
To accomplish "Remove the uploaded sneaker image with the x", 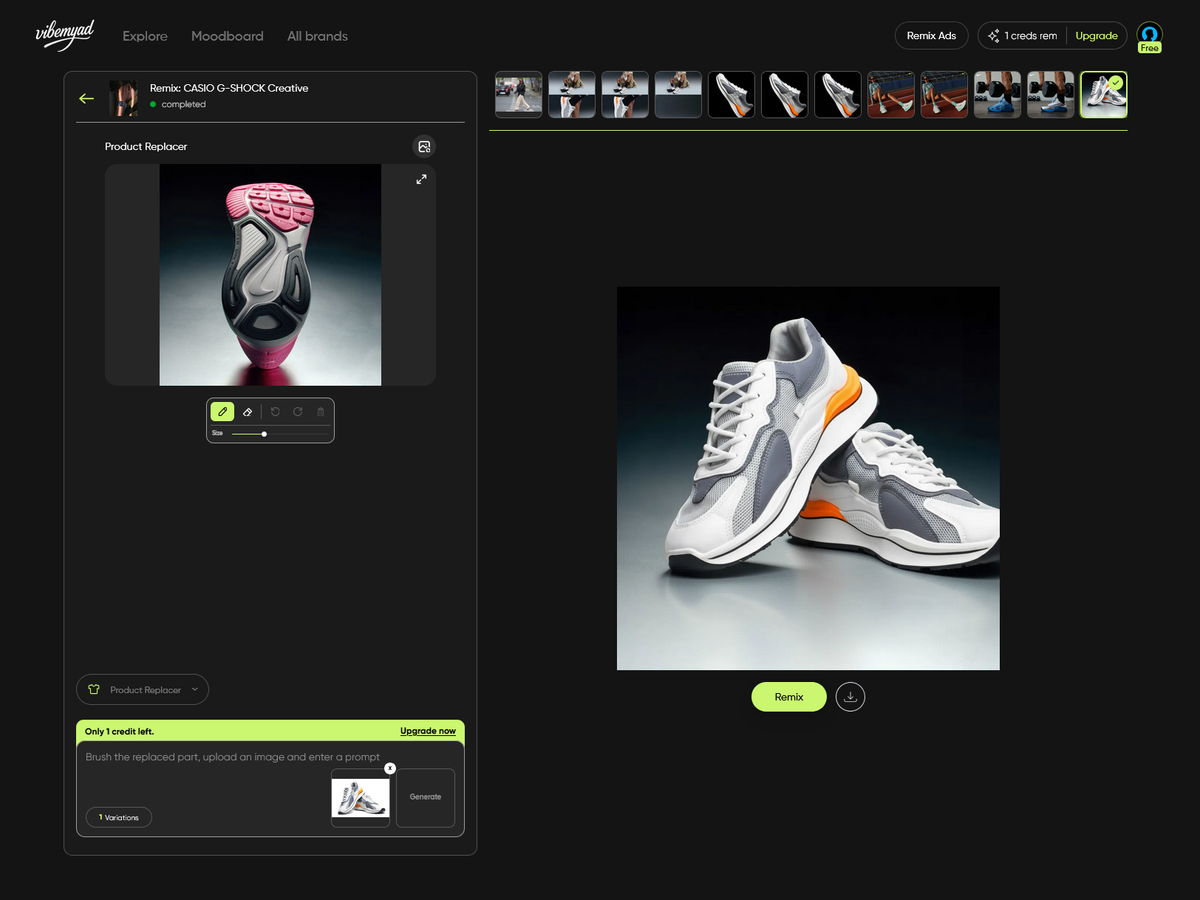I will tap(390, 768).
